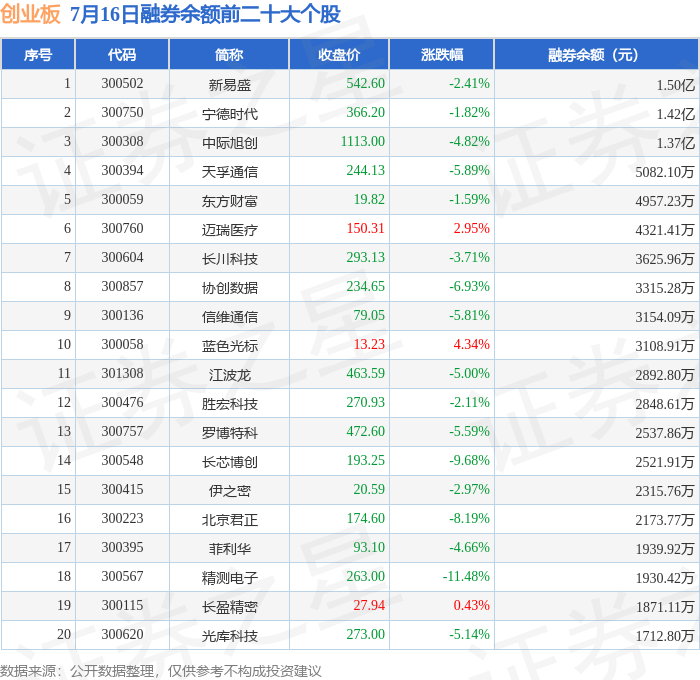This screenshot has height=680, width=700.
Task: Click the 涨跌幅 column header
Action: pos(442,54)
